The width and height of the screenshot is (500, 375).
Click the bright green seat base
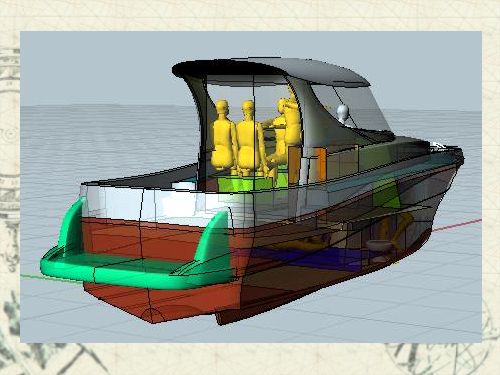(x=251, y=183)
